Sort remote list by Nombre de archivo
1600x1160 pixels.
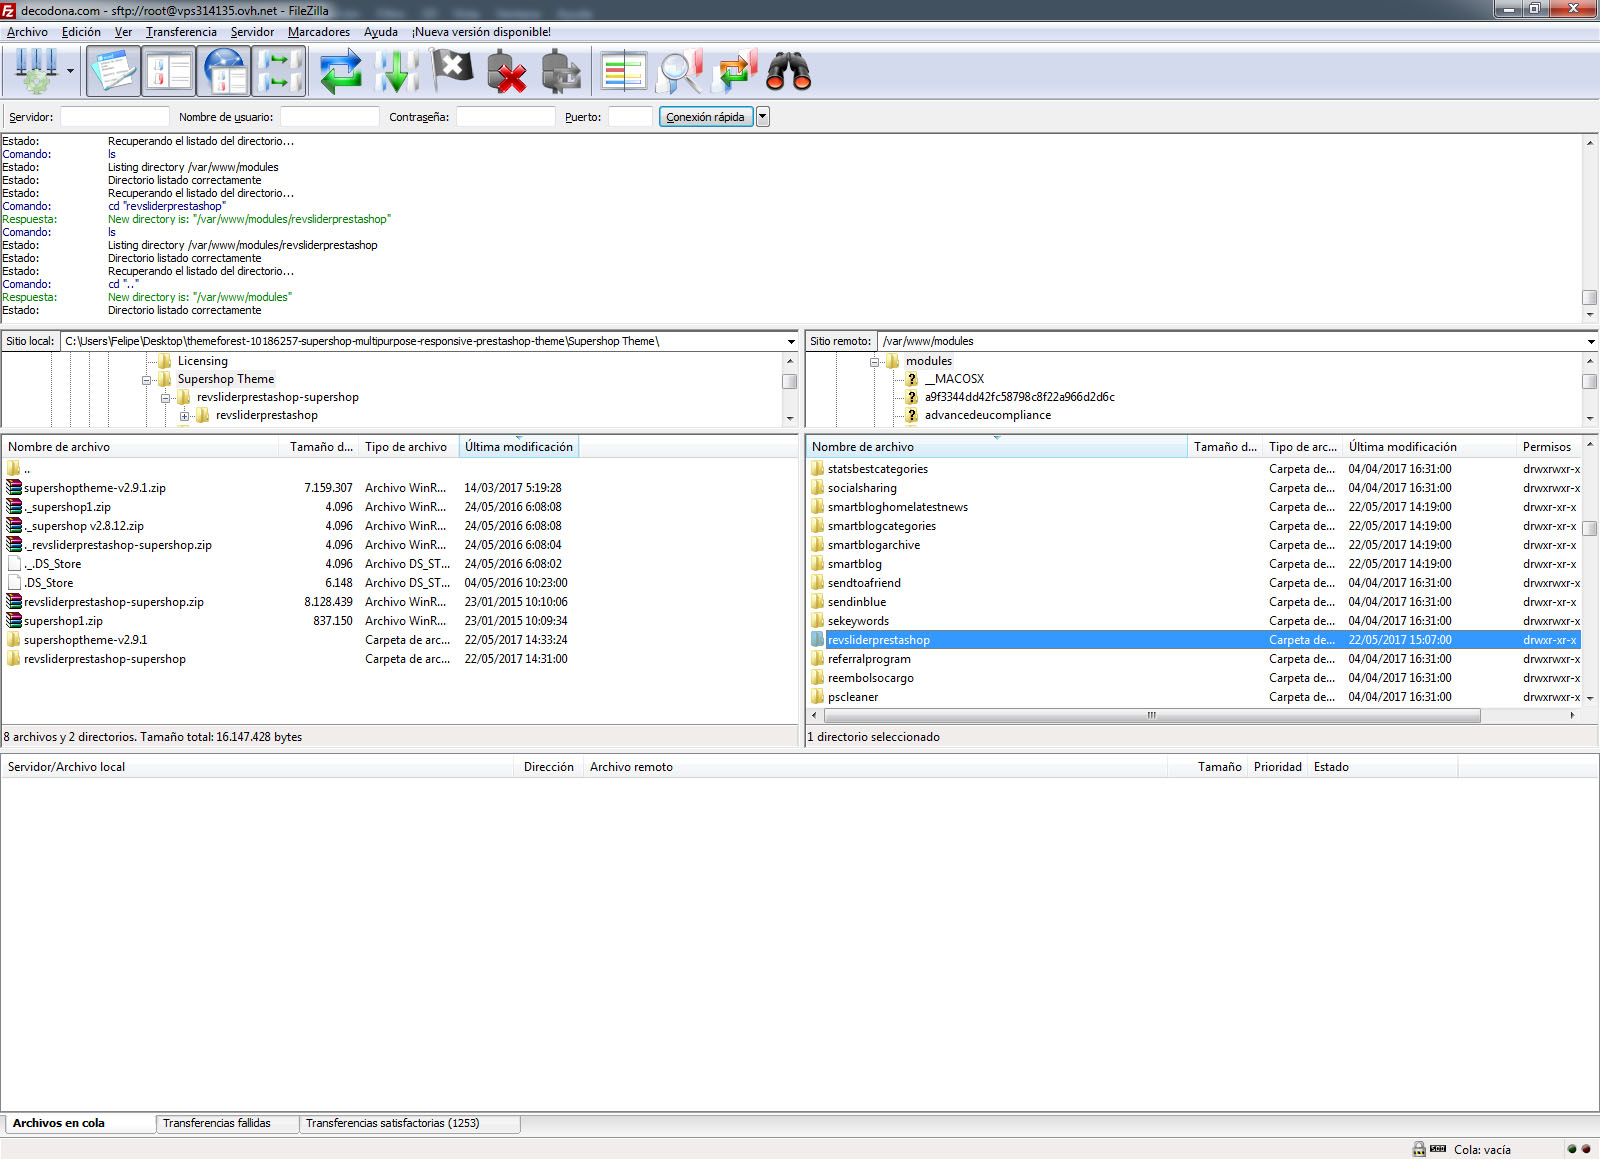tap(997, 447)
